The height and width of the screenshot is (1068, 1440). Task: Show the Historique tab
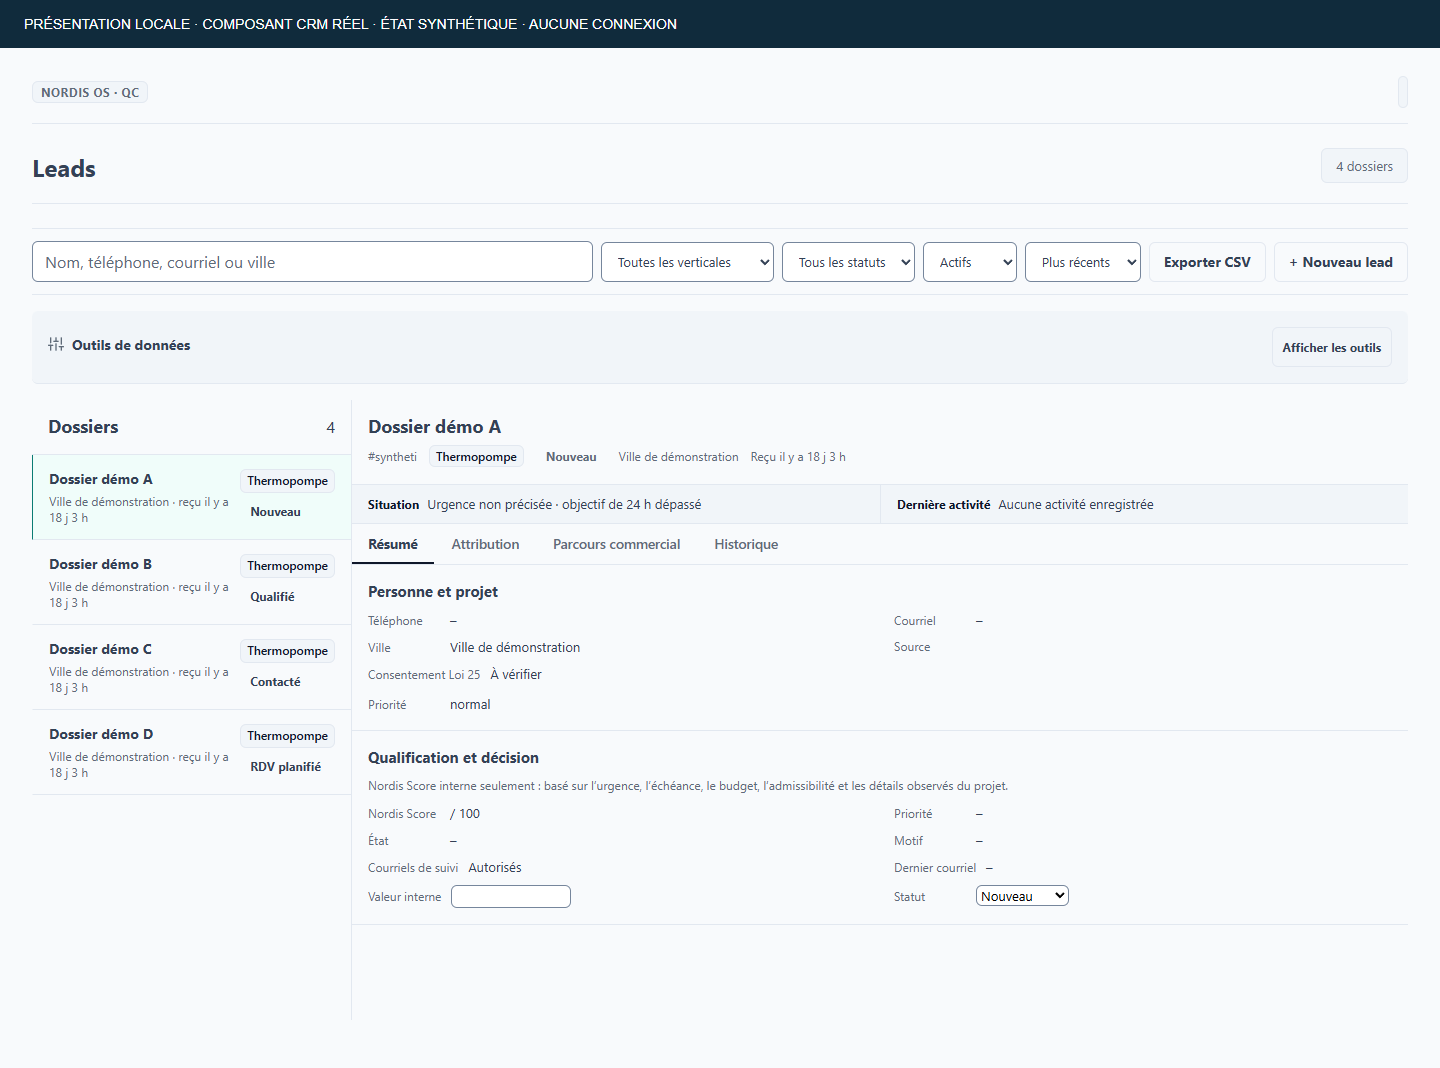pos(746,544)
